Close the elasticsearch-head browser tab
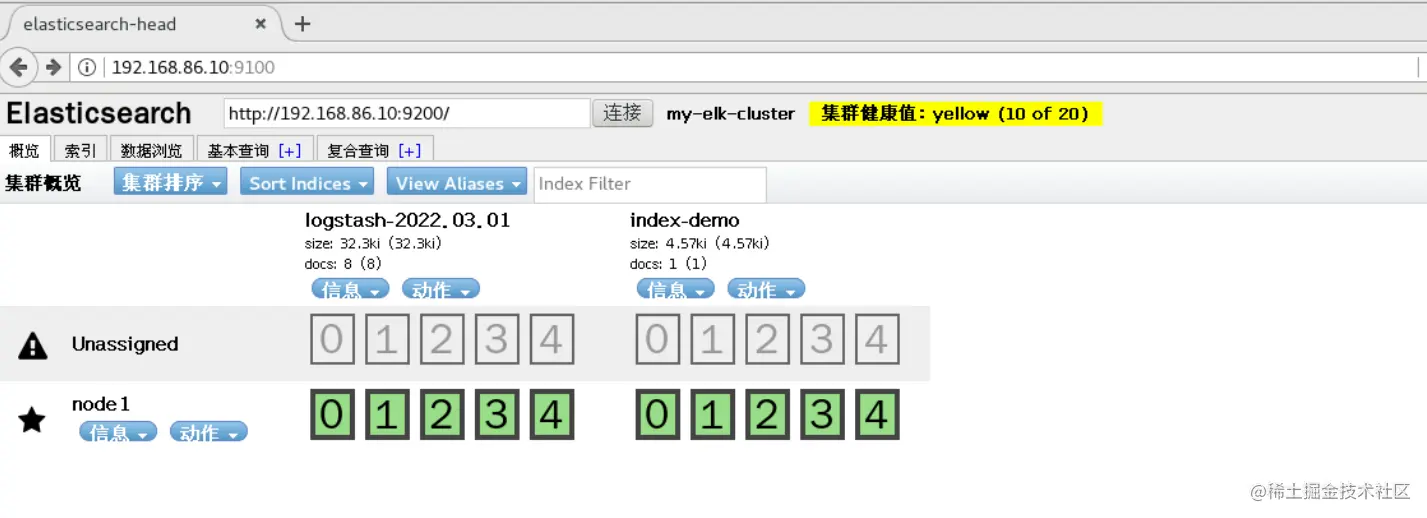 [x=262, y=24]
